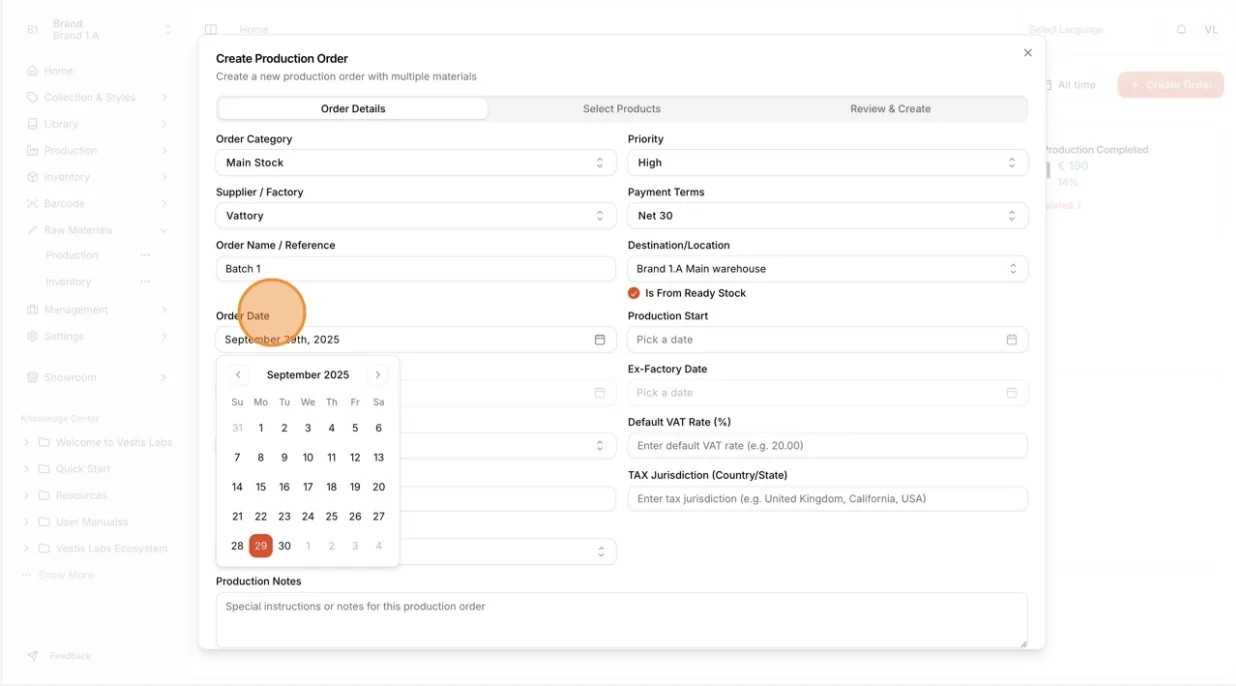The image size is (1236, 686).
Task: Click the Home breadcrumb
Action: point(254,30)
